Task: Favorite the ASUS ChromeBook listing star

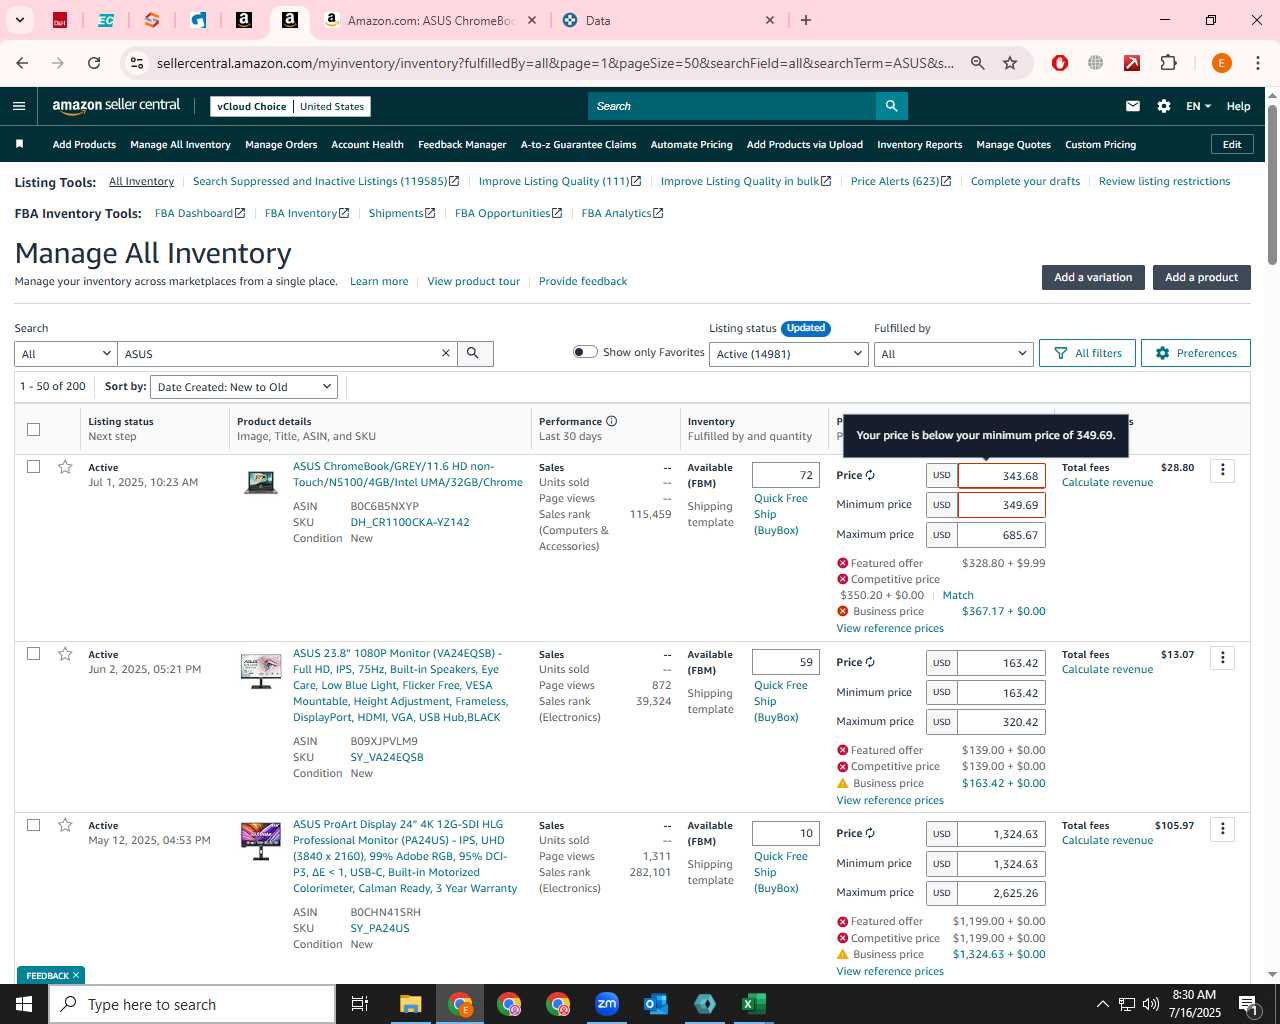Action: tap(65, 467)
